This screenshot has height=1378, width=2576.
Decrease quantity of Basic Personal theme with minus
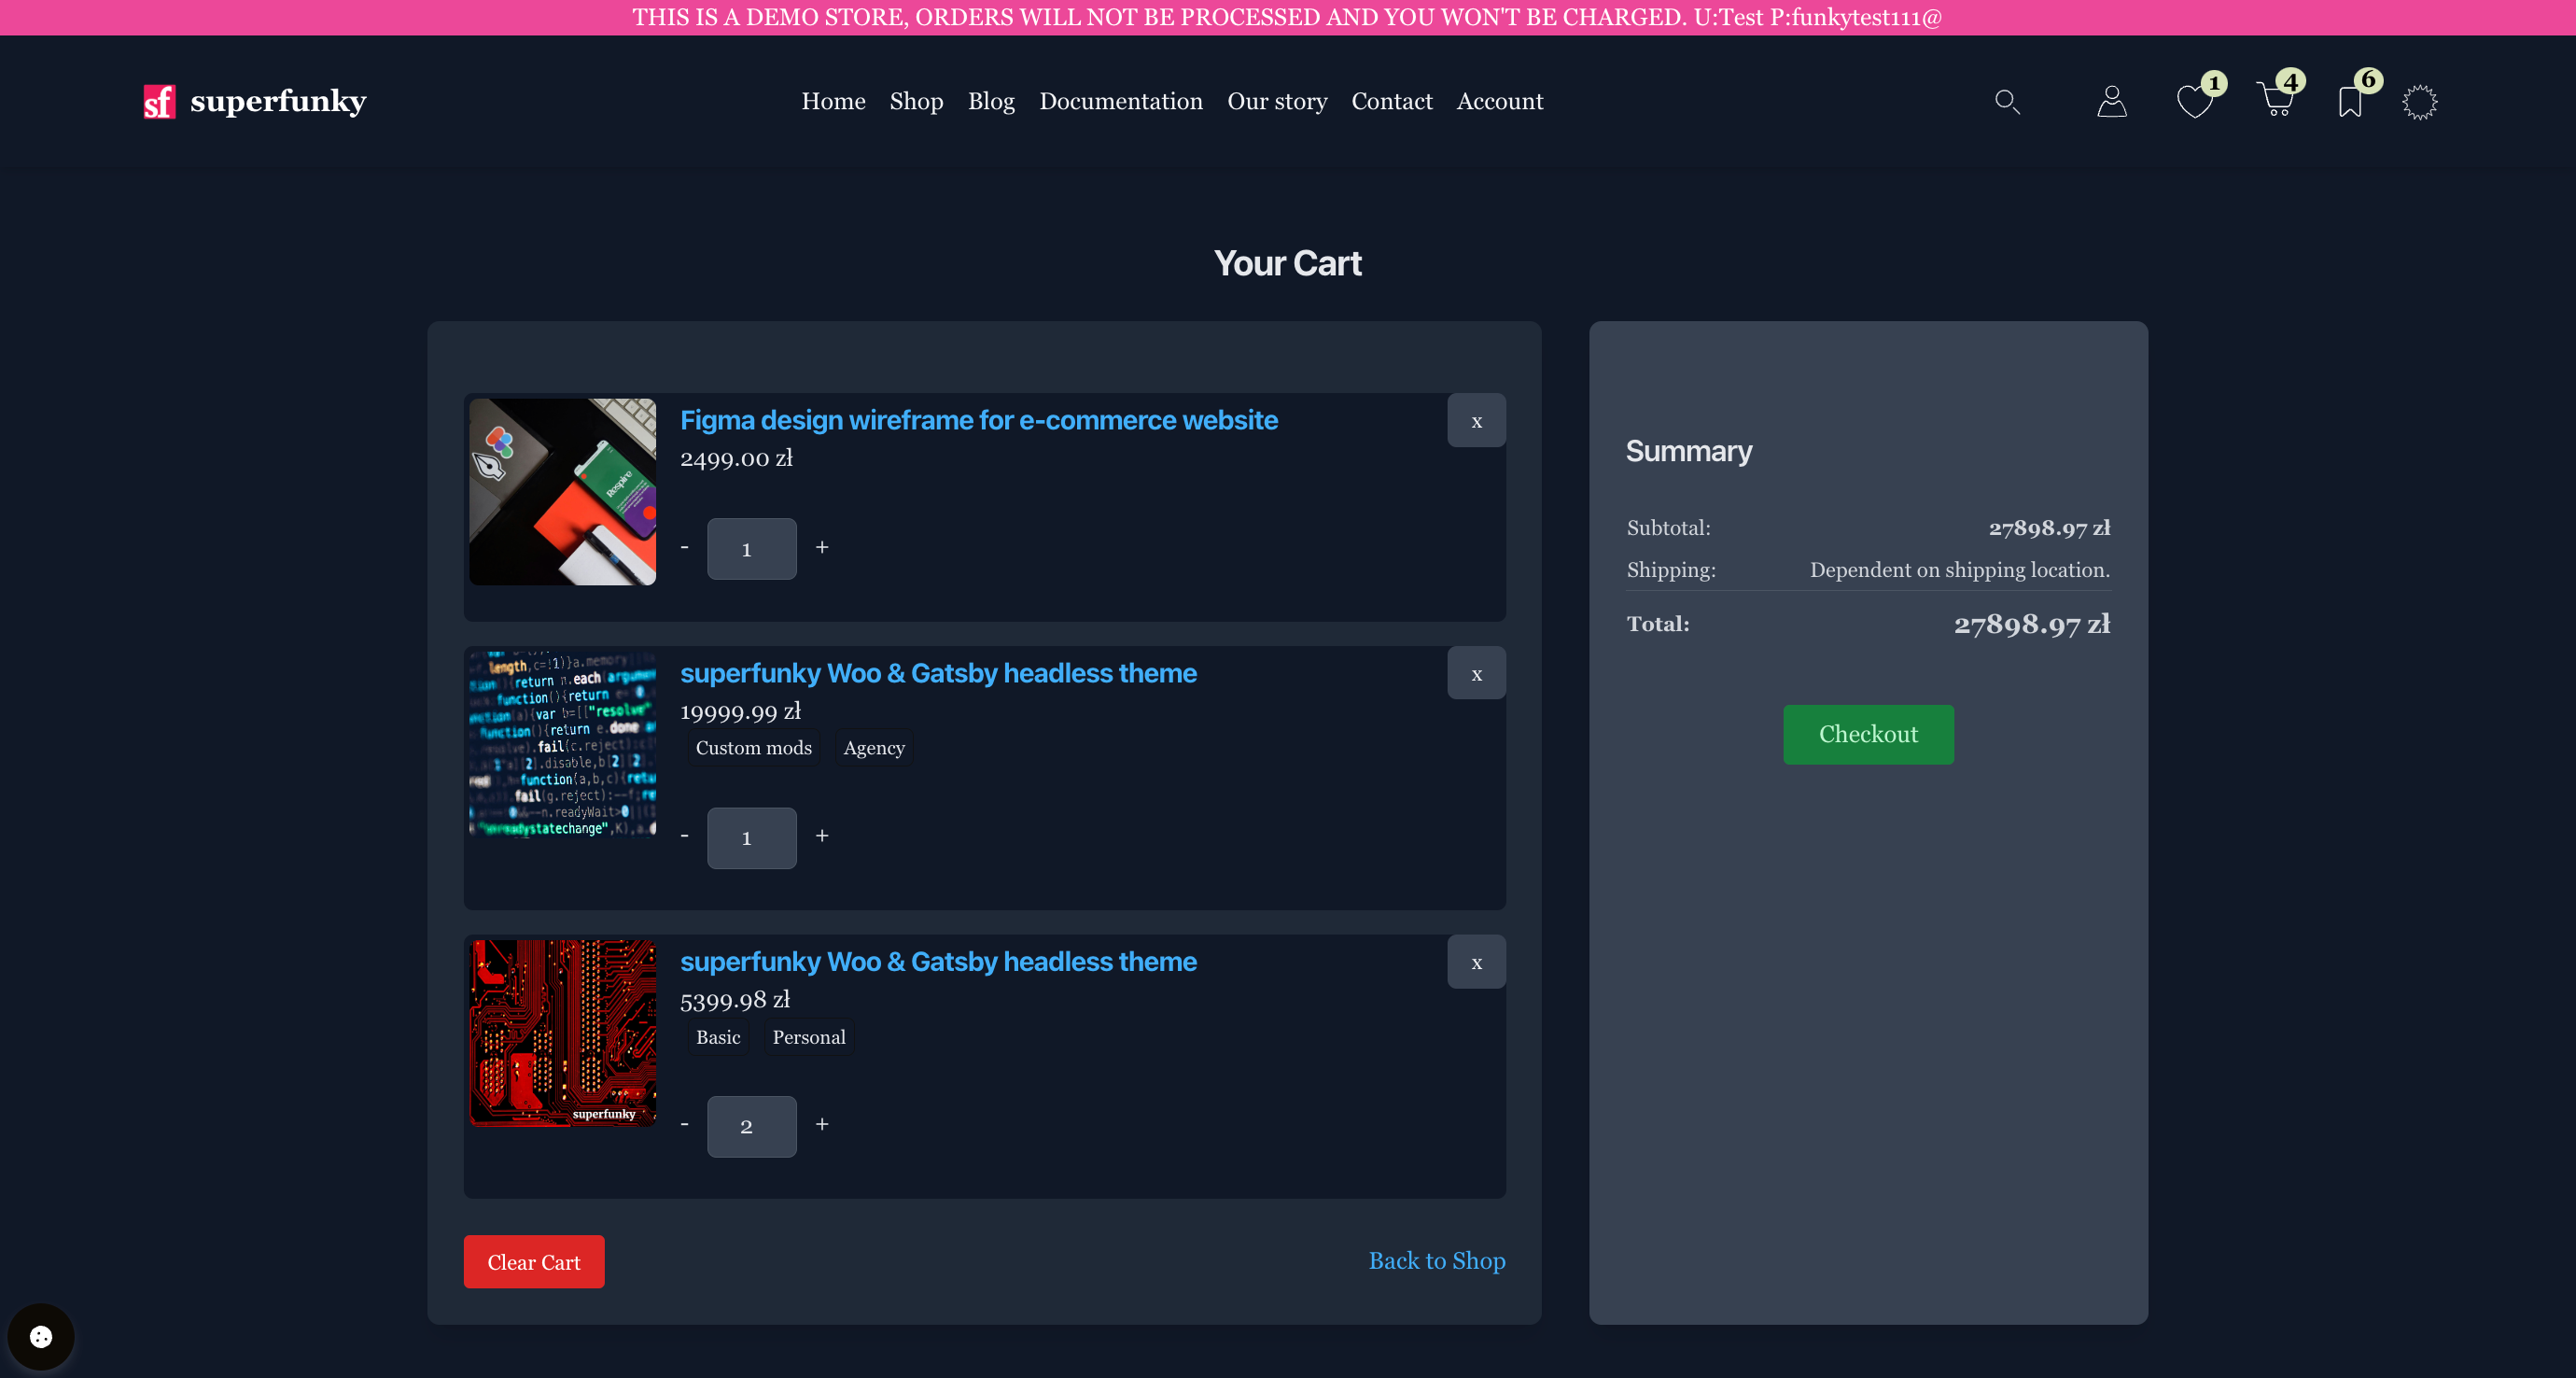click(x=684, y=1126)
